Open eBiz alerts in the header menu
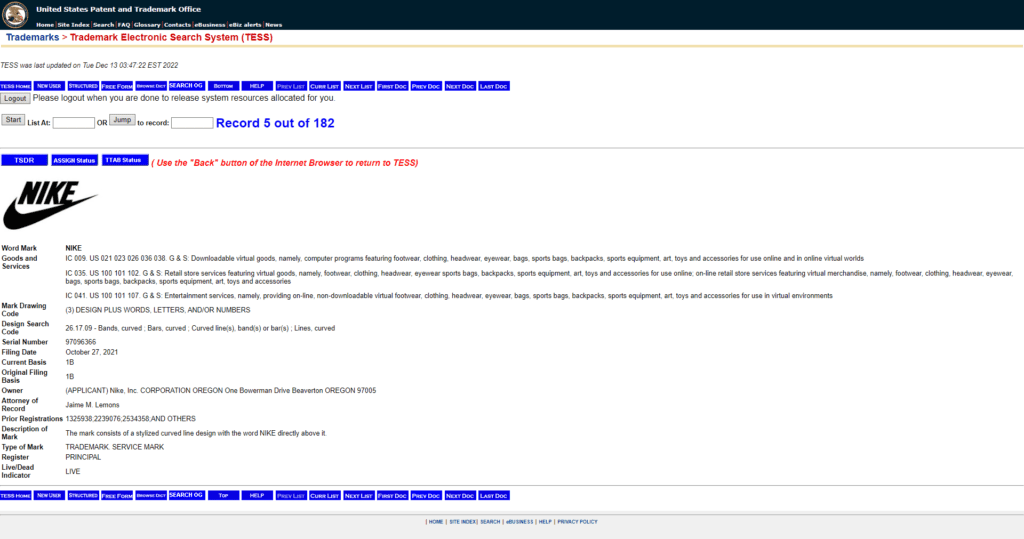 click(x=245, y=25)
